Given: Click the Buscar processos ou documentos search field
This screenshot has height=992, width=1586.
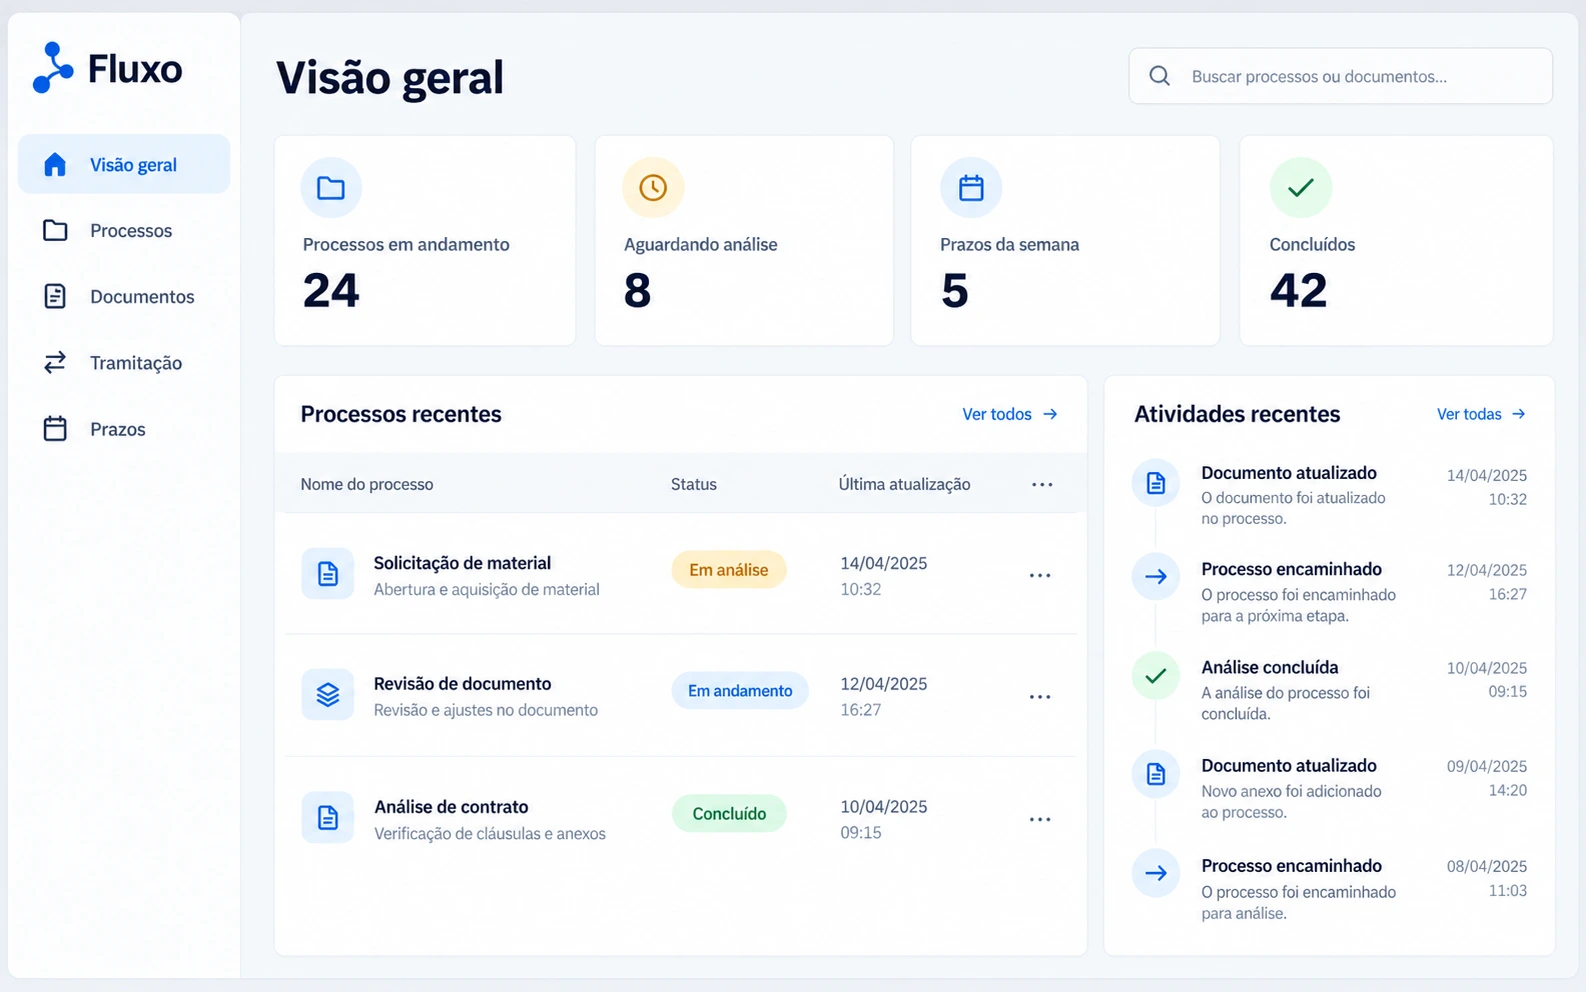Looking at the screenshot, I should coord(1340,76).
